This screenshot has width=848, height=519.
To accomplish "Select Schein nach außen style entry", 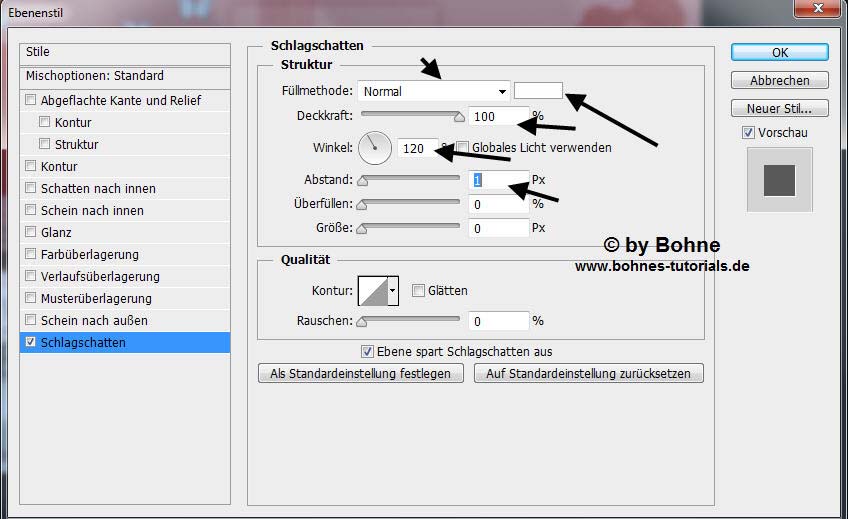I will pos(94,321).
